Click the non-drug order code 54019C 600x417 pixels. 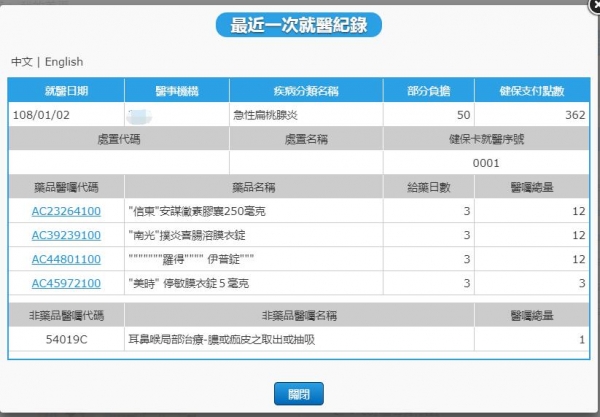coord(66,340)
